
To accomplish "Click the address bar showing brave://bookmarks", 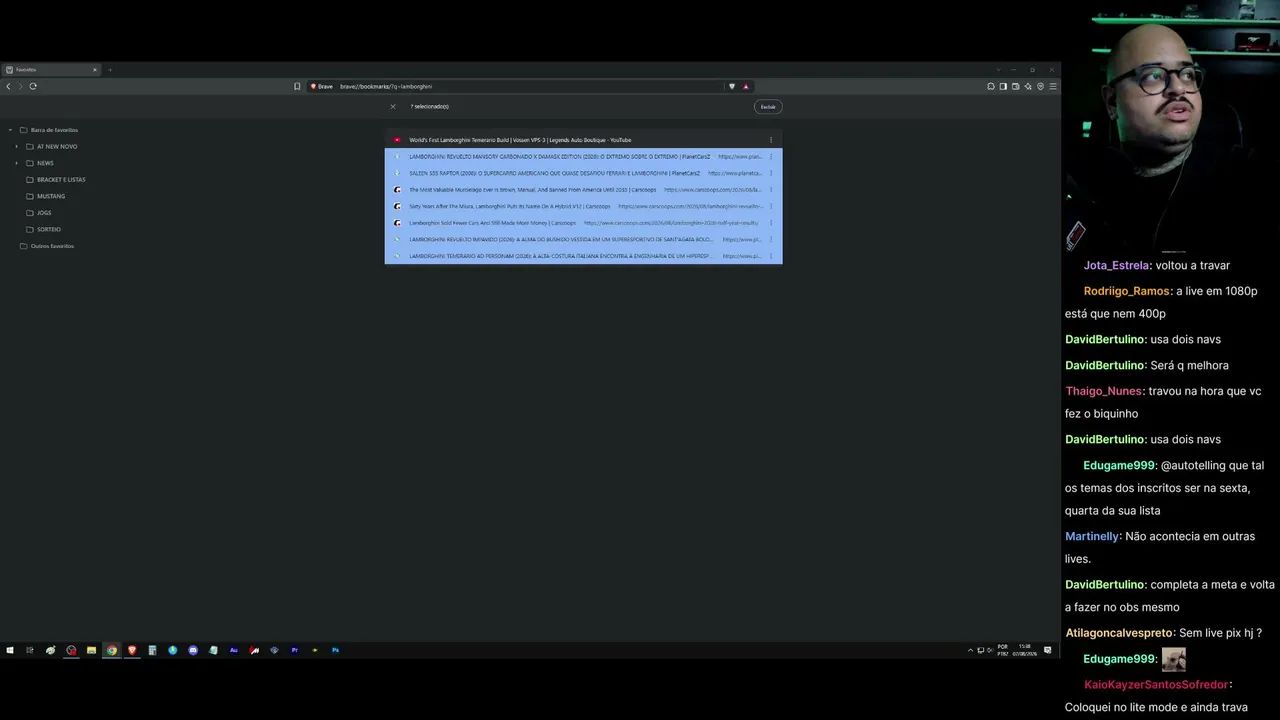I will pos(515,86).
